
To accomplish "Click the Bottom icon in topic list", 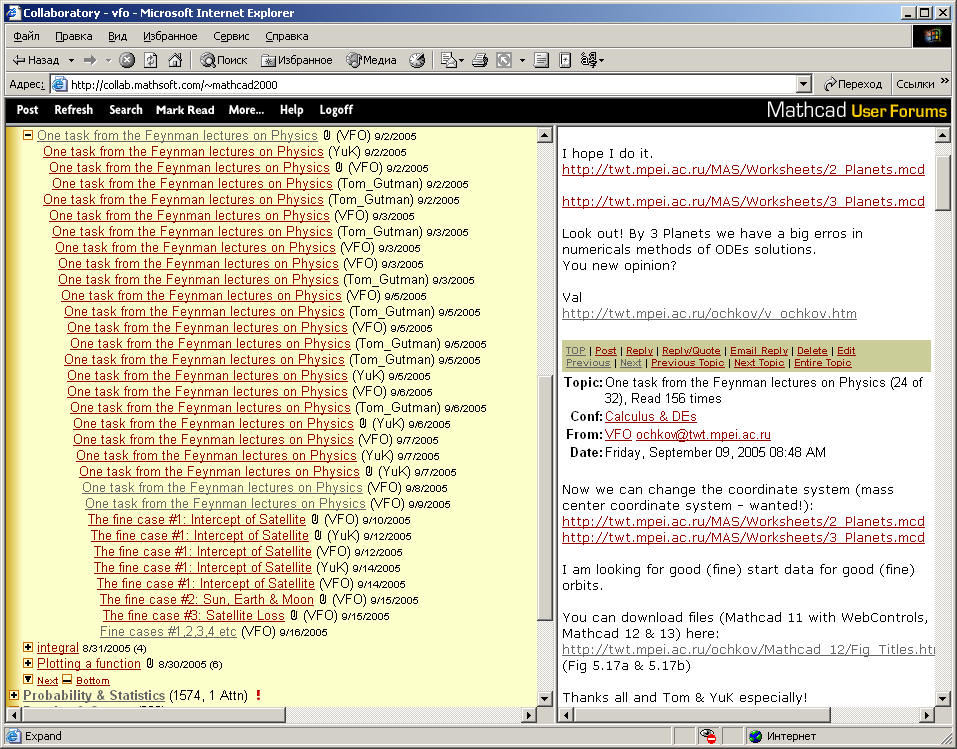I will (67, 679).
